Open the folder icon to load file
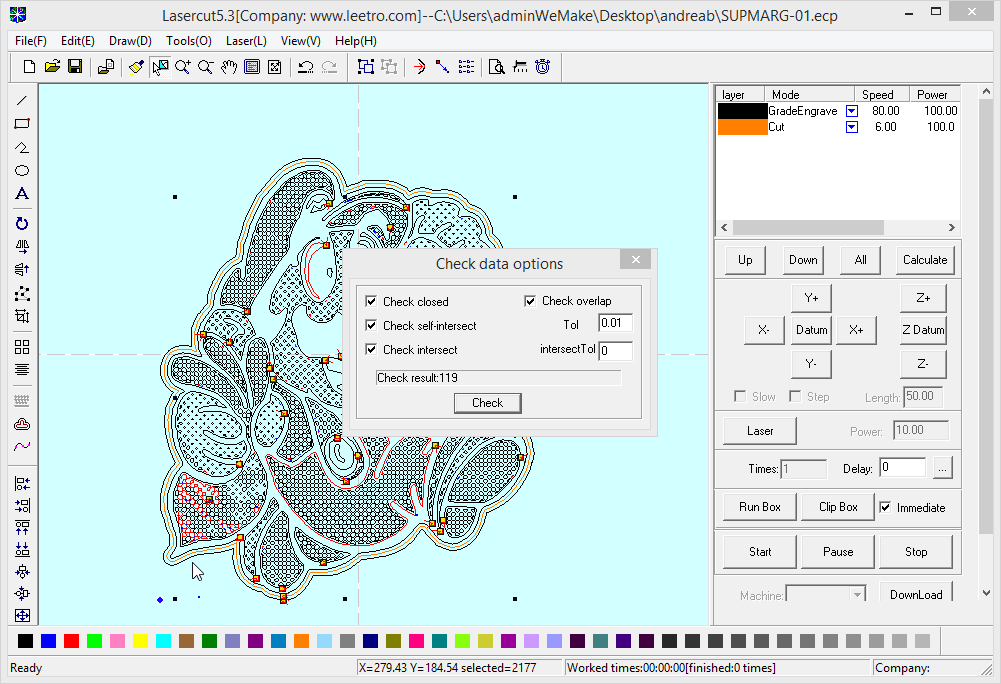 [52, 66]
